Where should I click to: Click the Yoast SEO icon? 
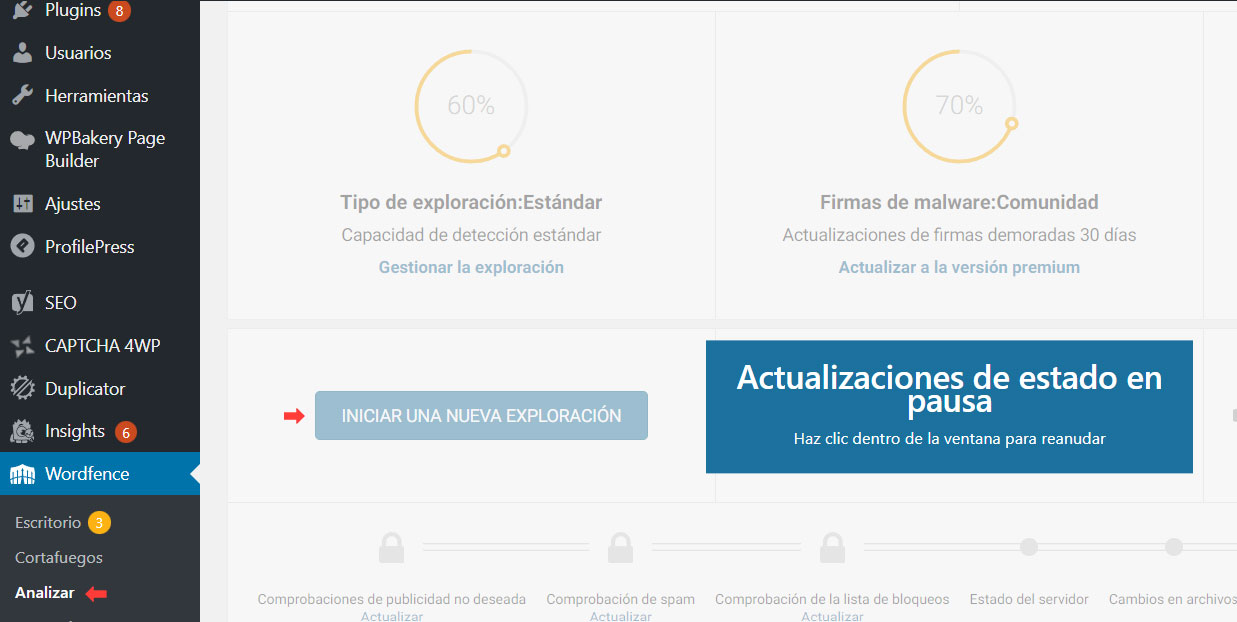tap(22, 303)
